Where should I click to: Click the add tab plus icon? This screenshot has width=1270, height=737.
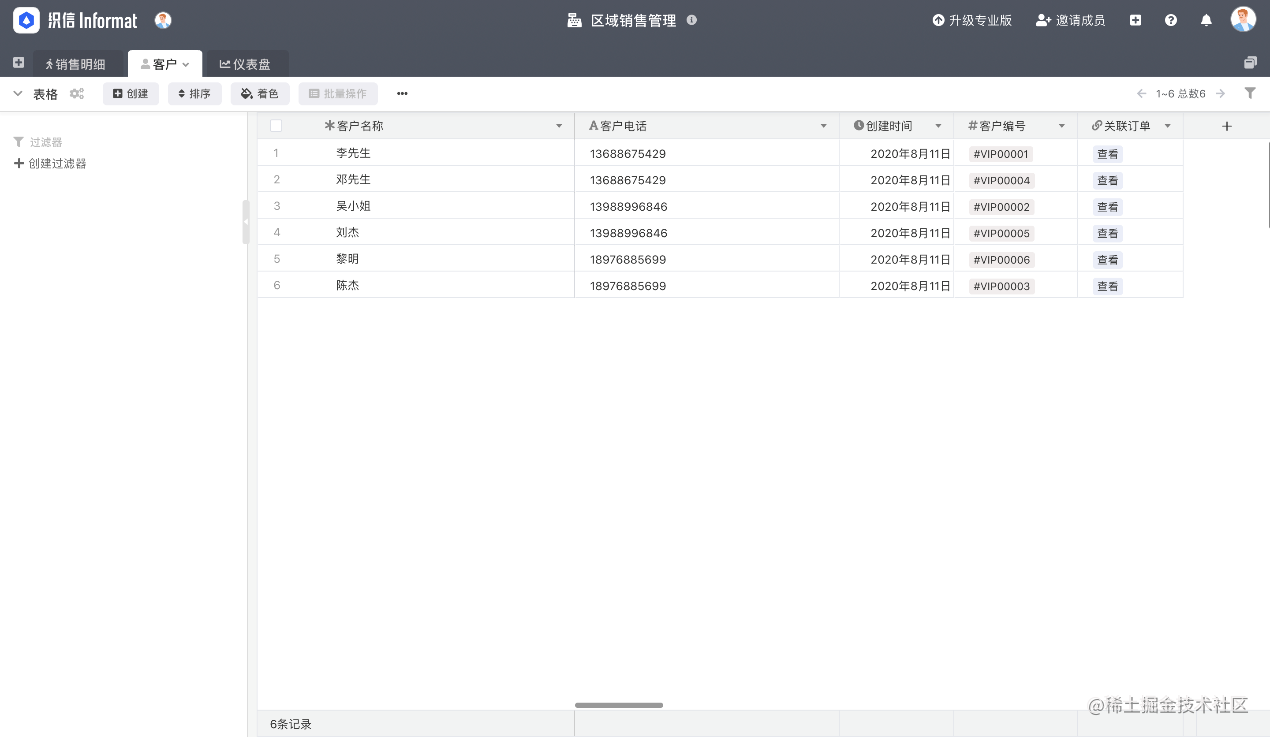coord(18,63)
